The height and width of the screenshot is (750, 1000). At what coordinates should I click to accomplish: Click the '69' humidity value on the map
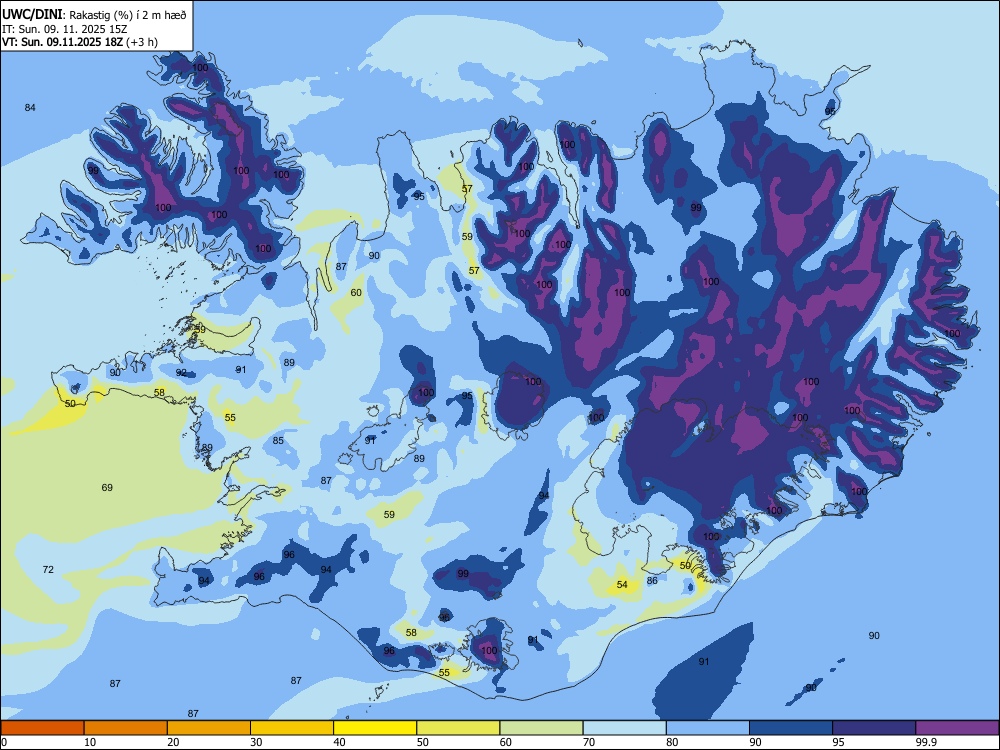click(x=107, y=487)
